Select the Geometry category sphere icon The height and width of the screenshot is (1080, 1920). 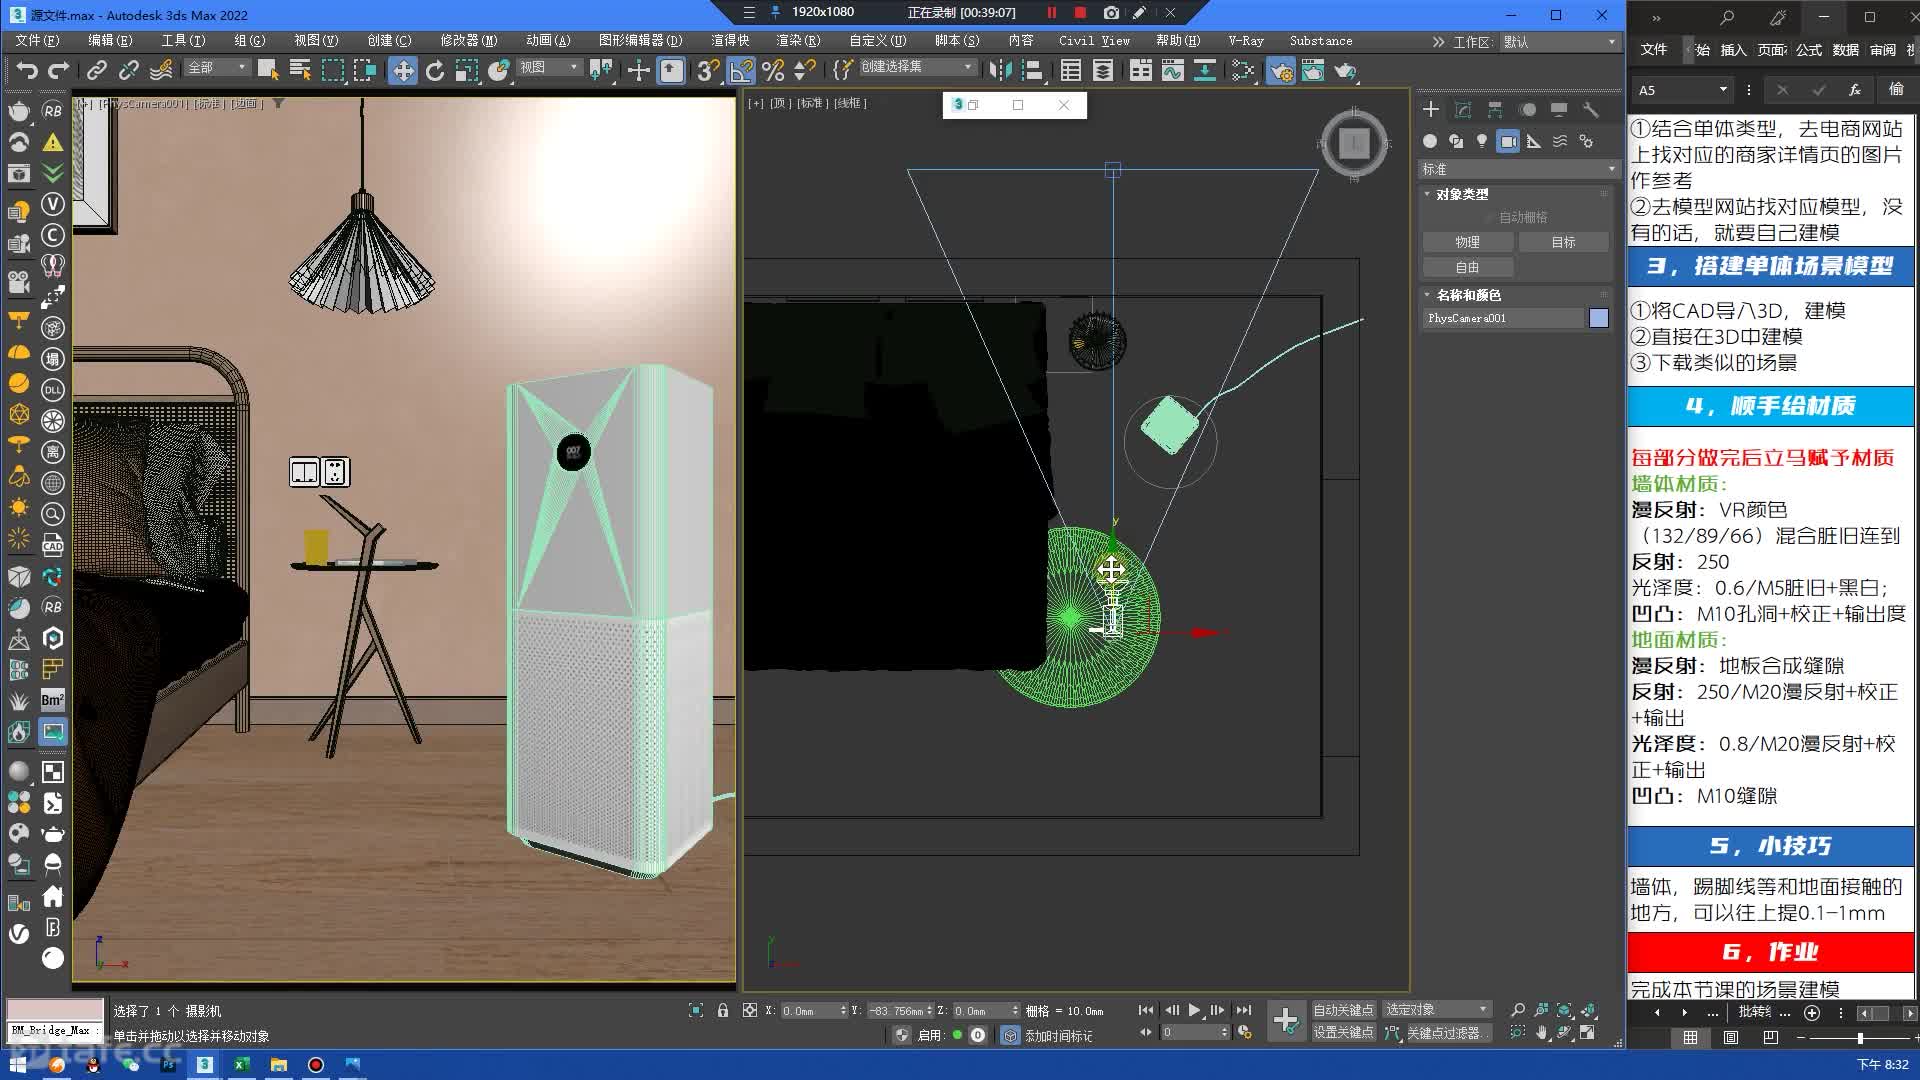pos(1430,141)
